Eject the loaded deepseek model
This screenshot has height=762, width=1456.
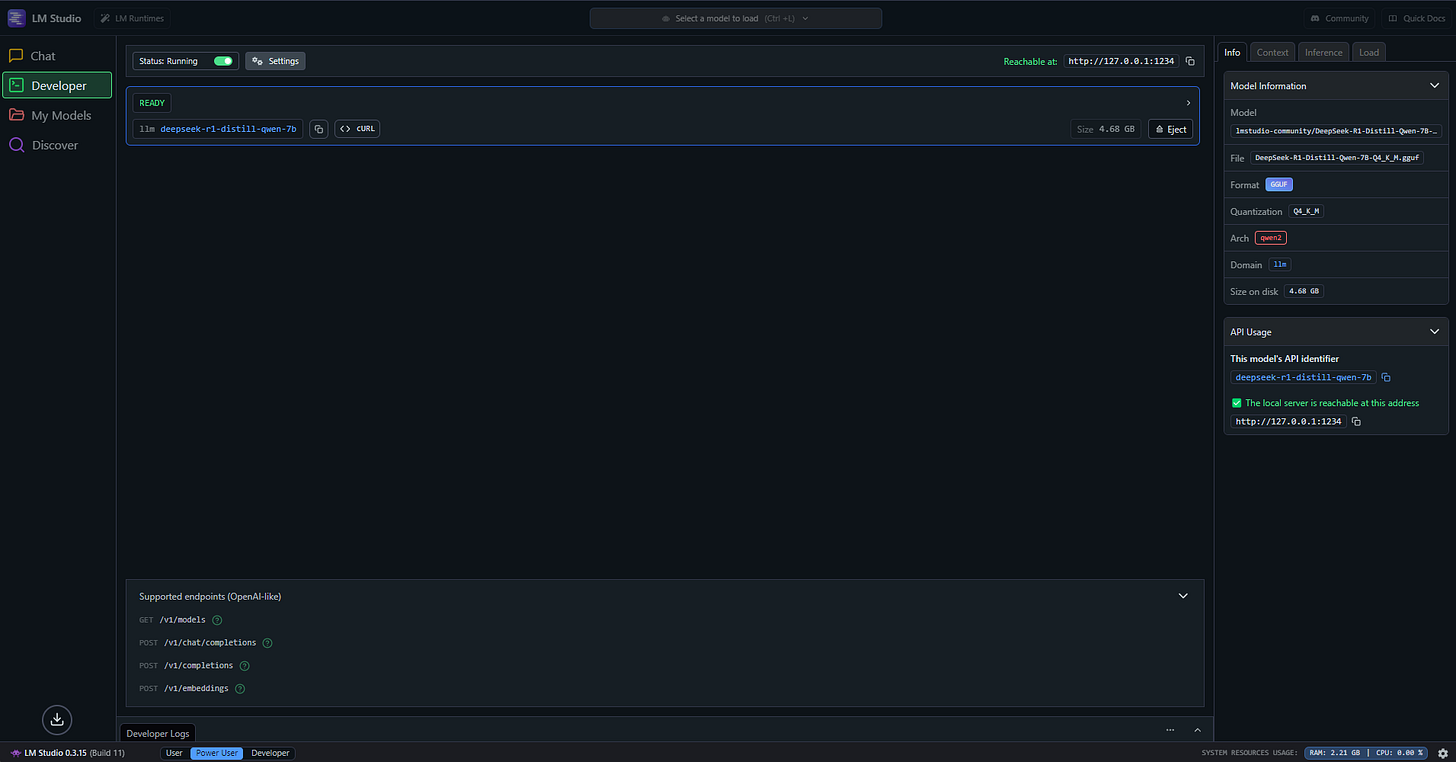point(1170,128)
